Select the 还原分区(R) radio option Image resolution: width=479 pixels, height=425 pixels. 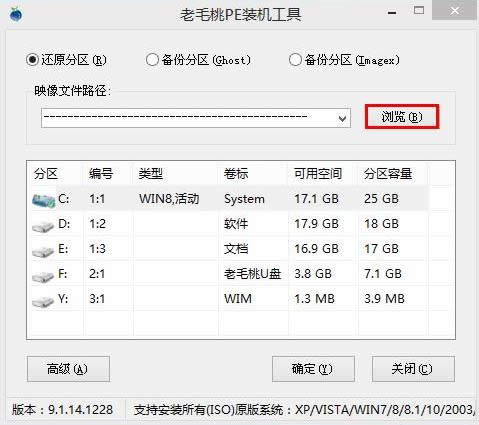coord(66,60)
